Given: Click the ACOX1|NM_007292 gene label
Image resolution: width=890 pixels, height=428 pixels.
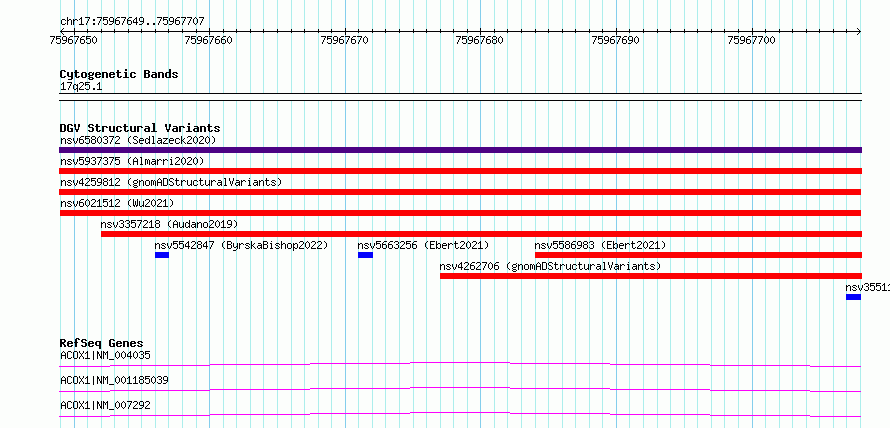Looking at the screenshot, I should click(105, 405).
